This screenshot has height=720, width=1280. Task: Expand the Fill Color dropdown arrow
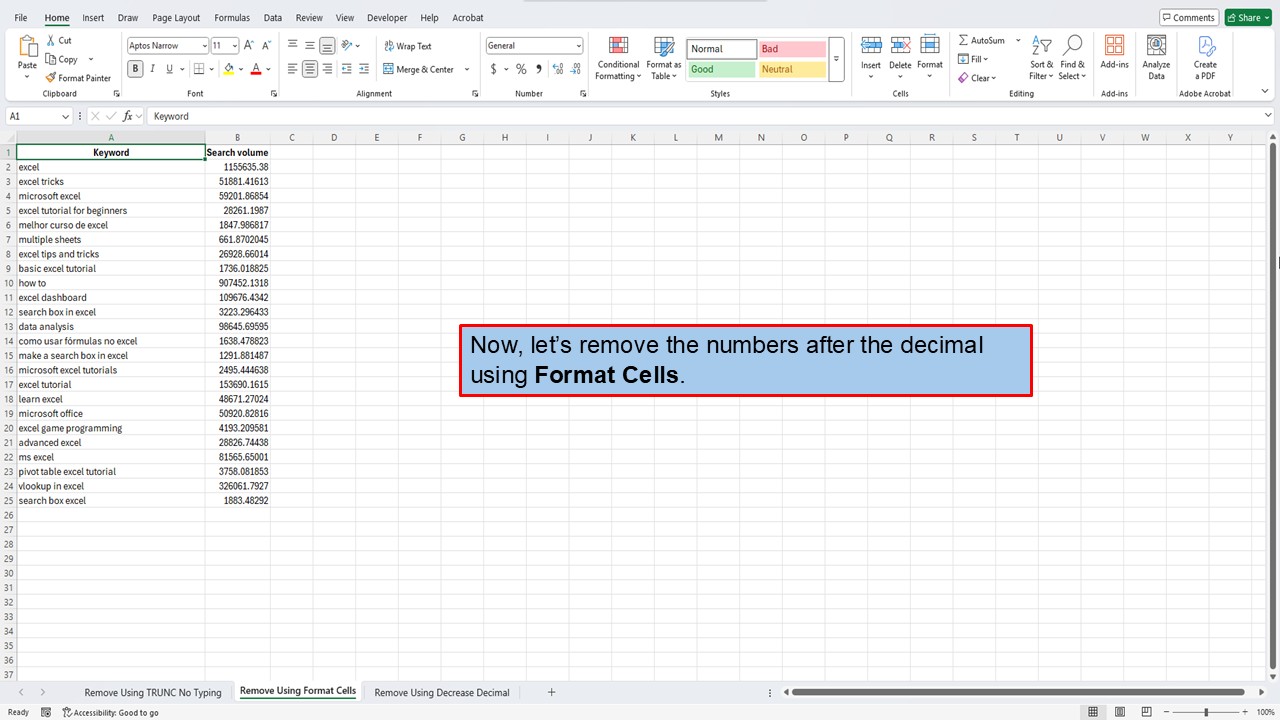pyautogui.click(x=239, y=68)
